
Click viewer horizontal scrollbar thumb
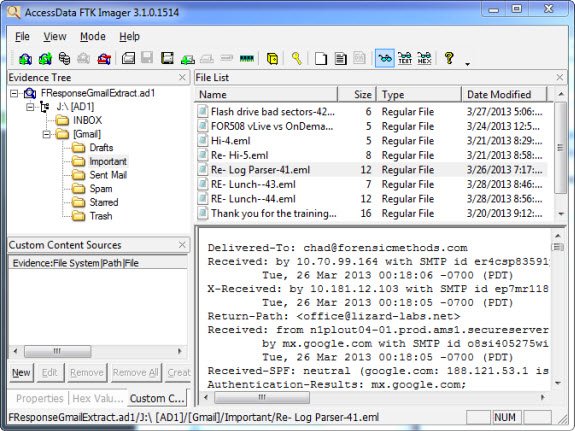[x=262, y=397]
